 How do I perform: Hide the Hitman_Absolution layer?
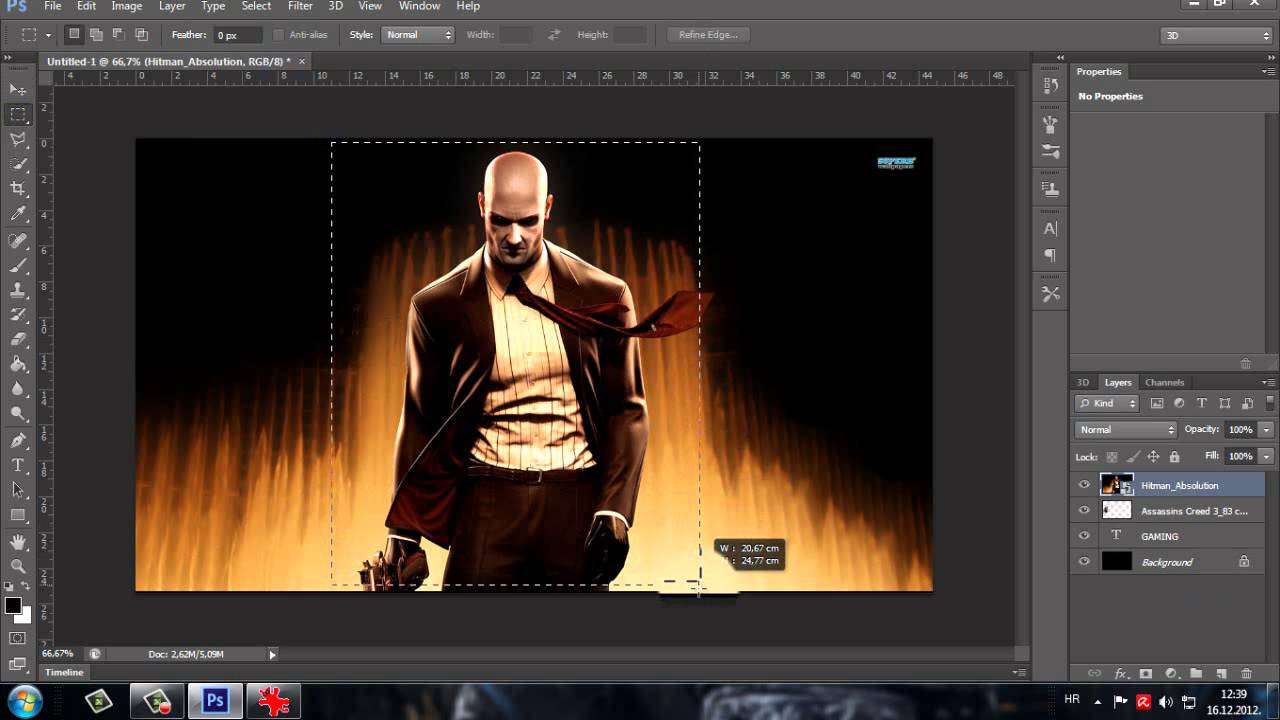(x=1084, y=485)
